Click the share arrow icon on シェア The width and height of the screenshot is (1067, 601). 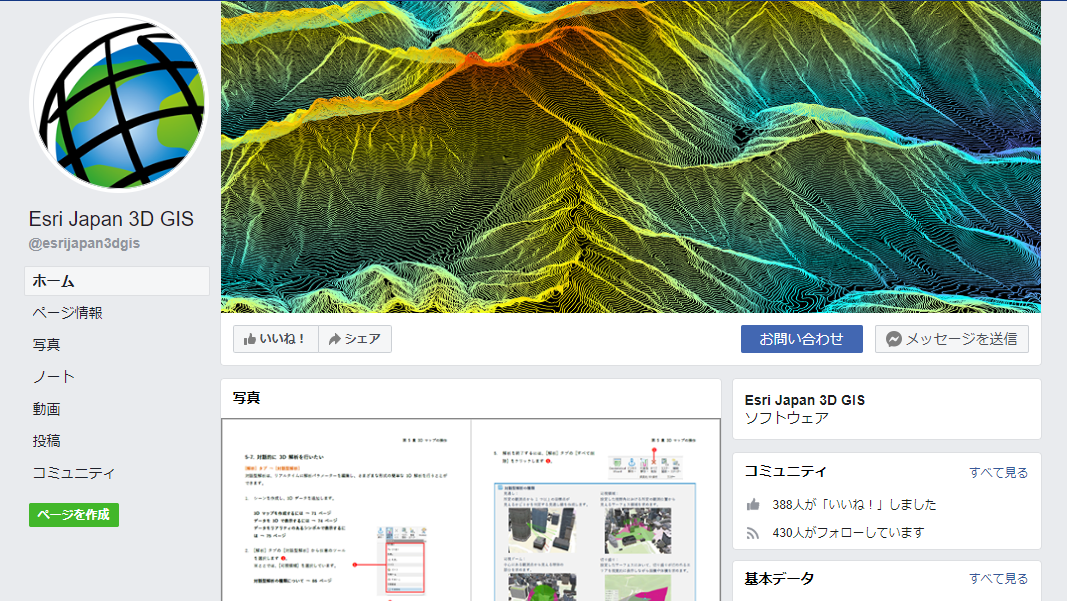click(335, 339)
